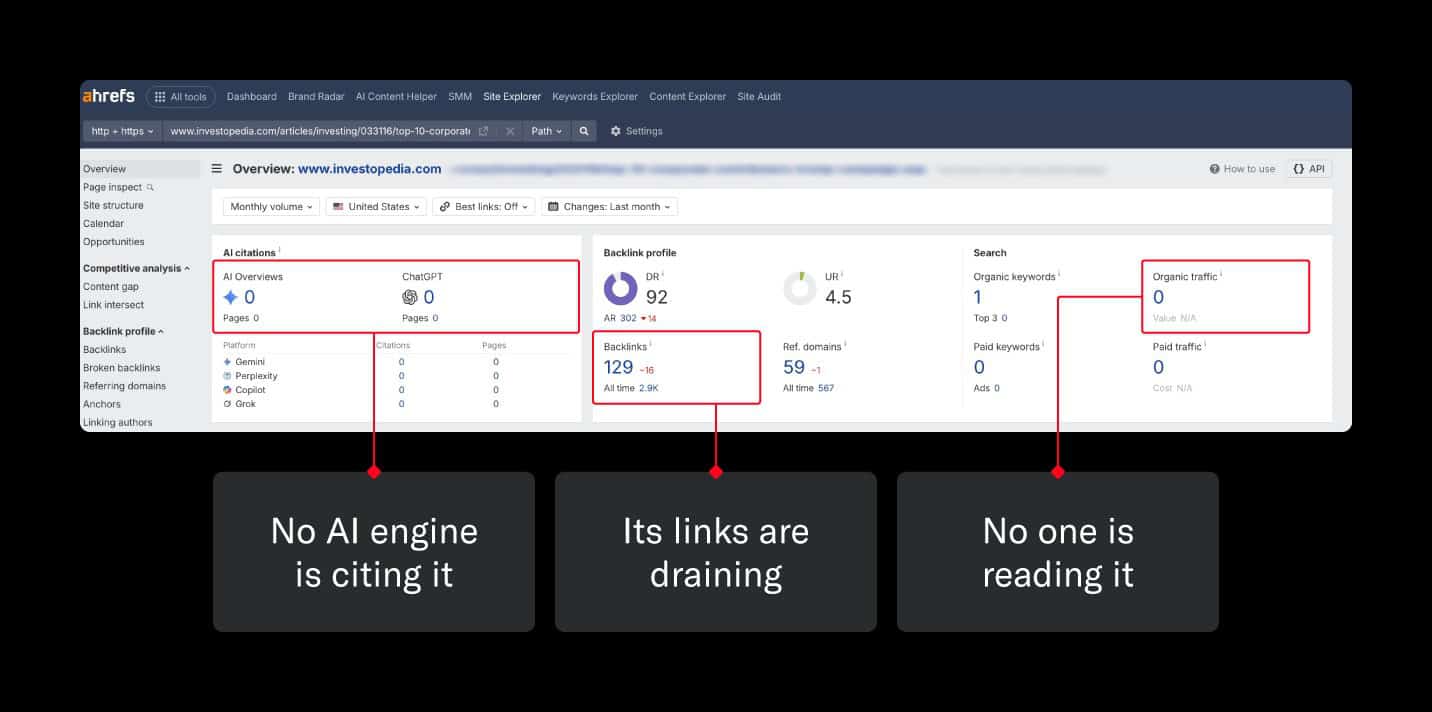Select Overview in the sidebar
1432x712 pixels.
(105, 169)
